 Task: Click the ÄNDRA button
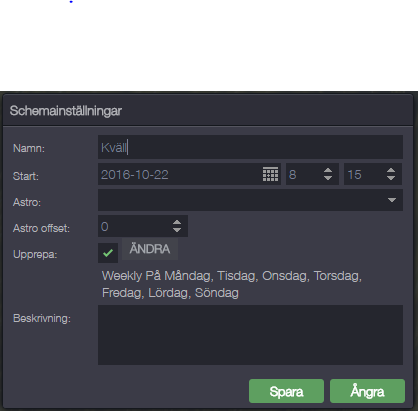pos(150,249)
